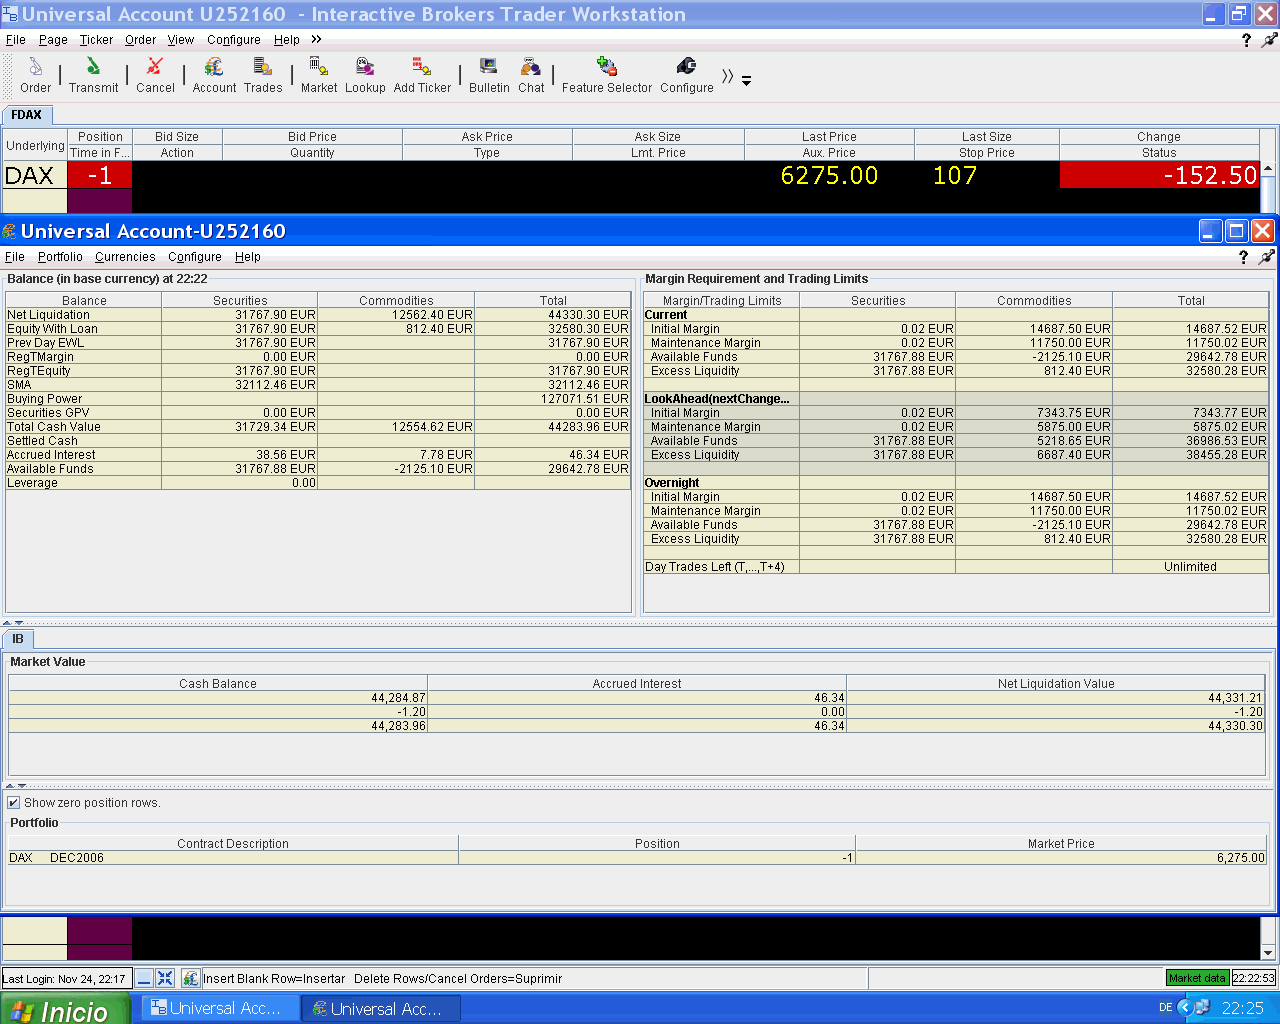Expand hidden system tray icons
The image size is (1280, 1024).
tap(1184, 1008)
